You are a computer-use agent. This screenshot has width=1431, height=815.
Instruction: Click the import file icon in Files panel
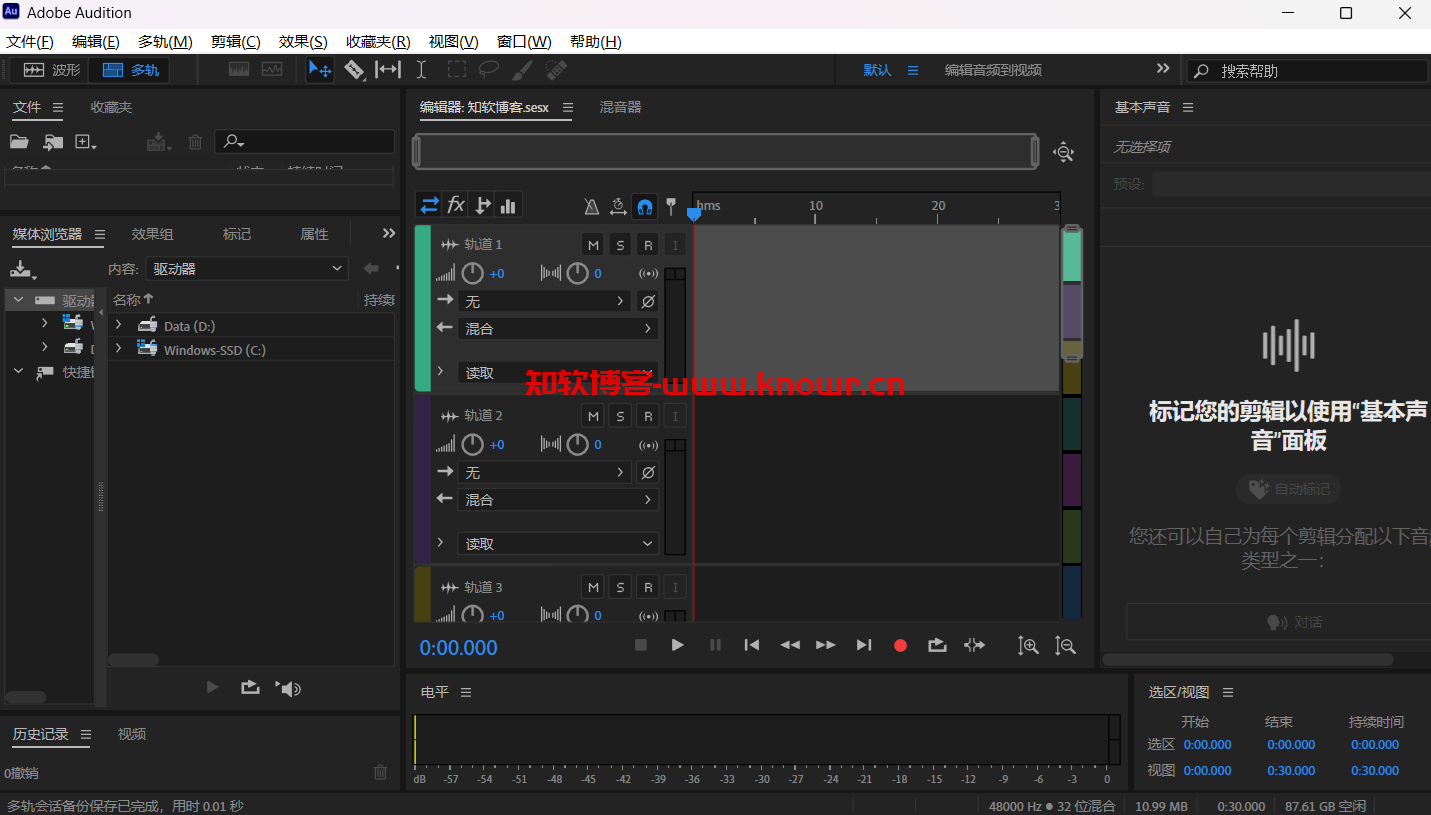click(53, 142)
